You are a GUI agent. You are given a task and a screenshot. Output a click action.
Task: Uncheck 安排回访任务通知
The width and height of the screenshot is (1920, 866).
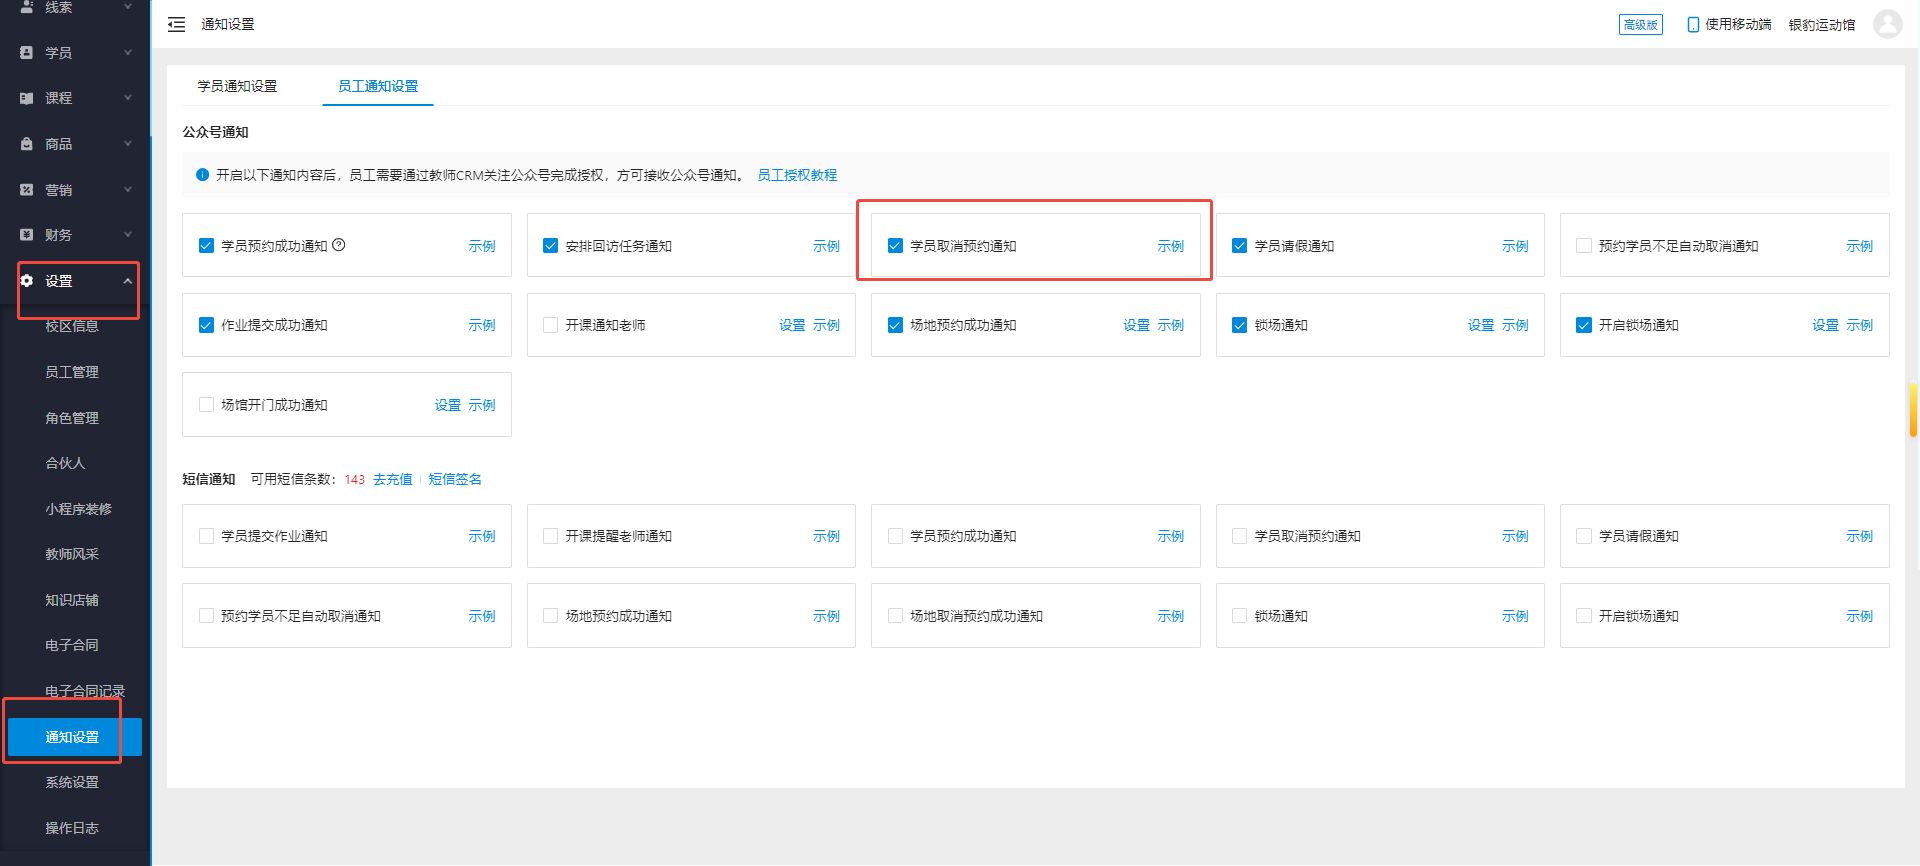coord(550,245)
